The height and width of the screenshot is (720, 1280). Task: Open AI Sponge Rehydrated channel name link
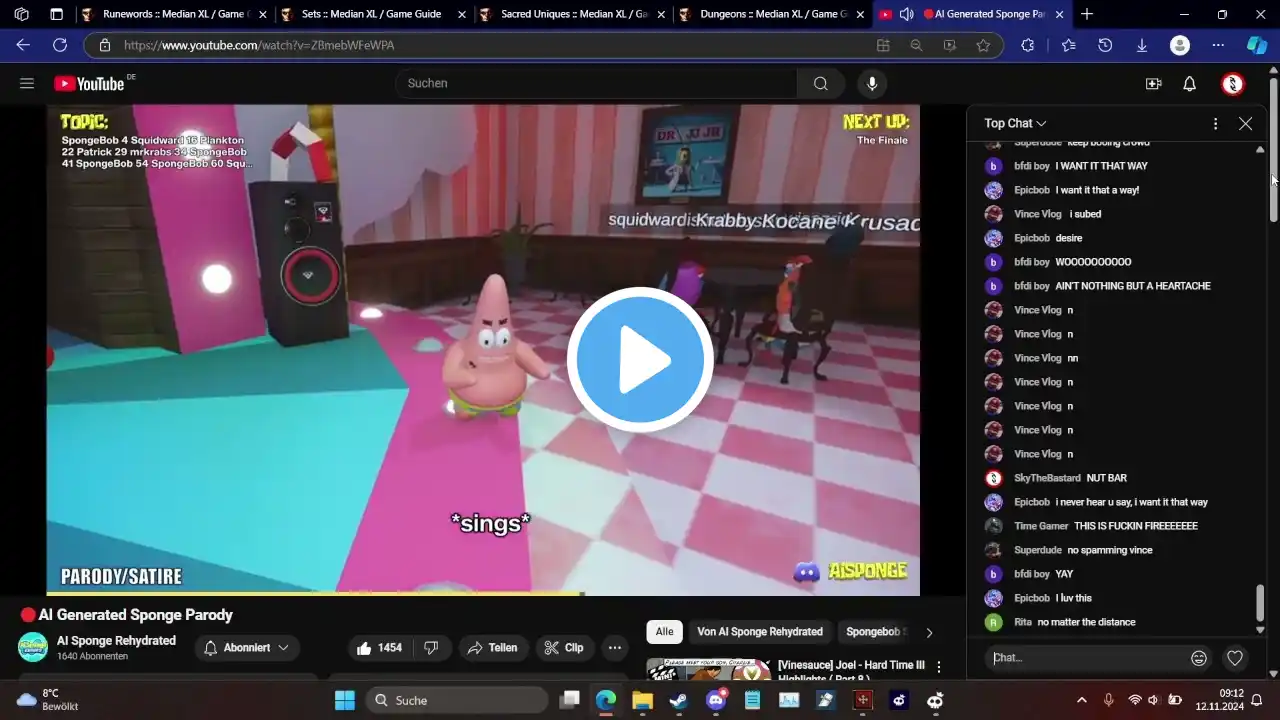coord(116,641)
